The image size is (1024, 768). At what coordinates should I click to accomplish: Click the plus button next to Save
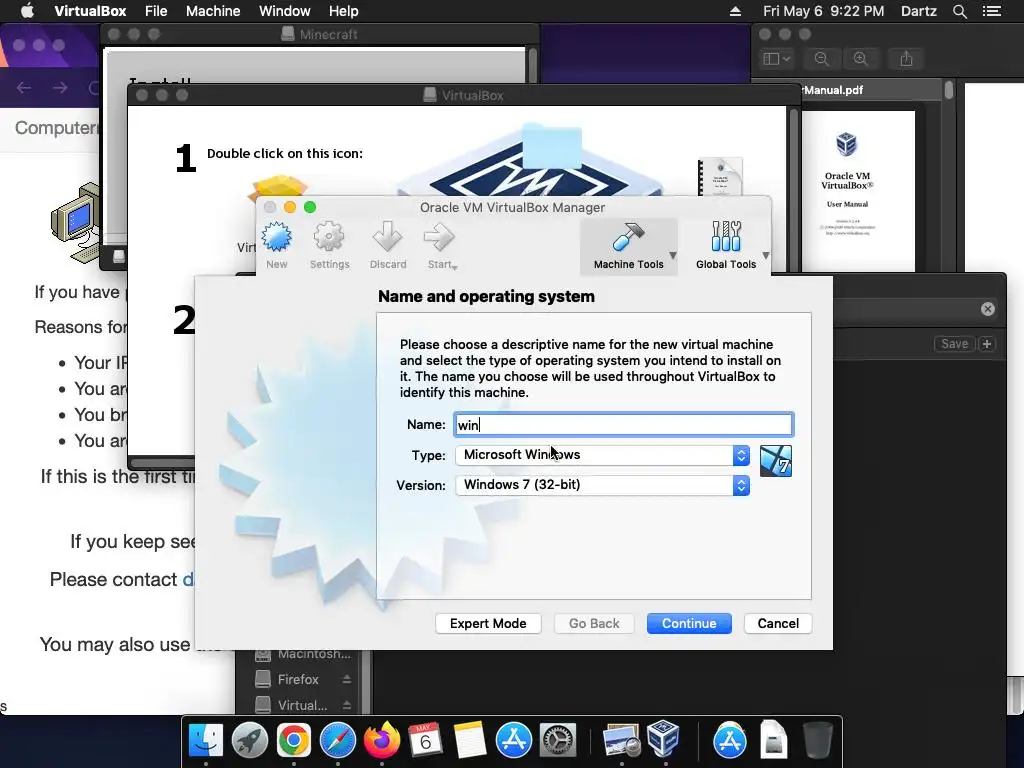click(x=987, y=344)
